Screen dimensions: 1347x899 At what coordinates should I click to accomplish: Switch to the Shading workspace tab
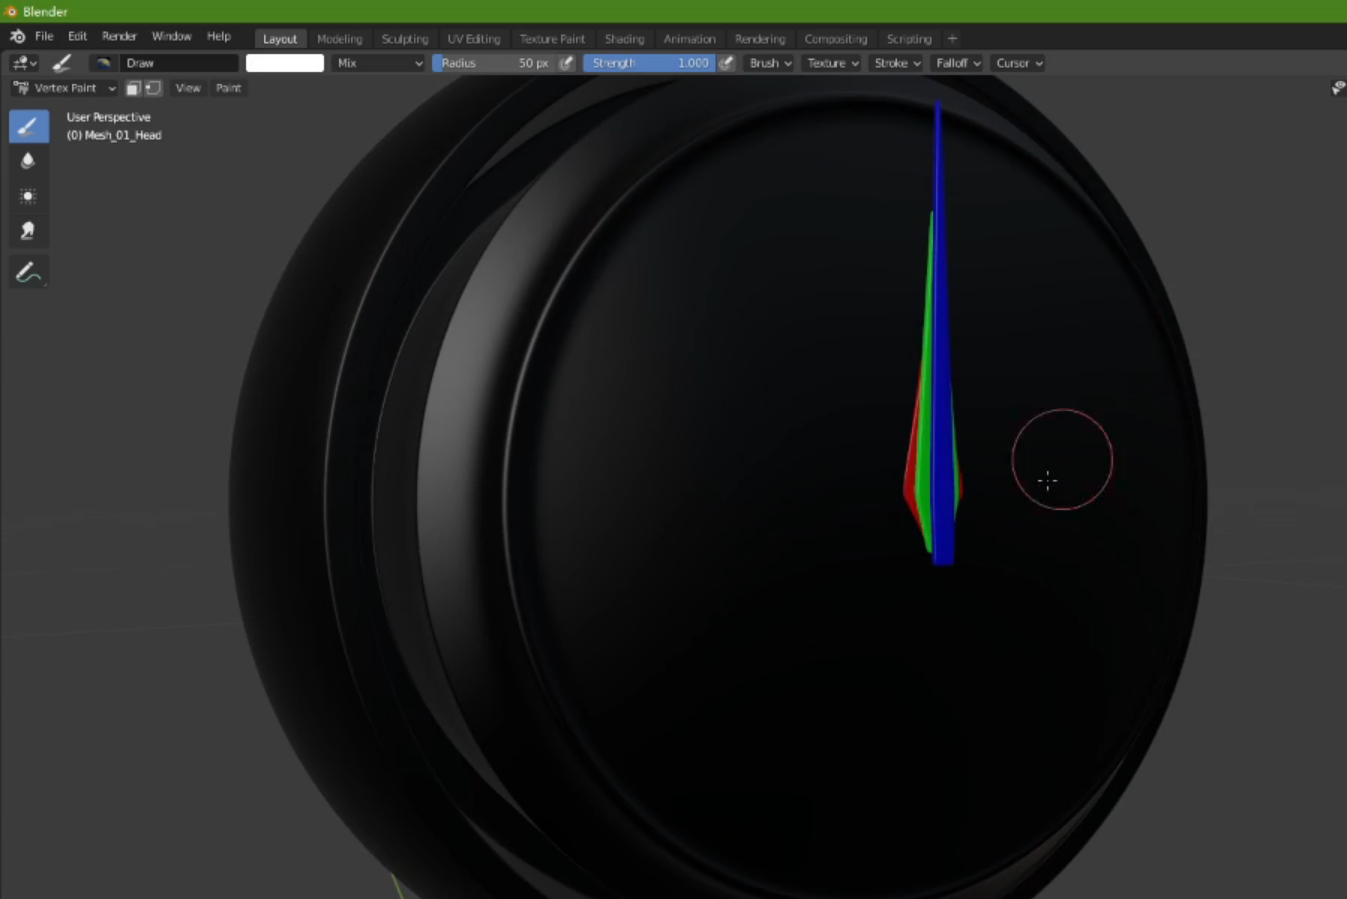(624, 39)
